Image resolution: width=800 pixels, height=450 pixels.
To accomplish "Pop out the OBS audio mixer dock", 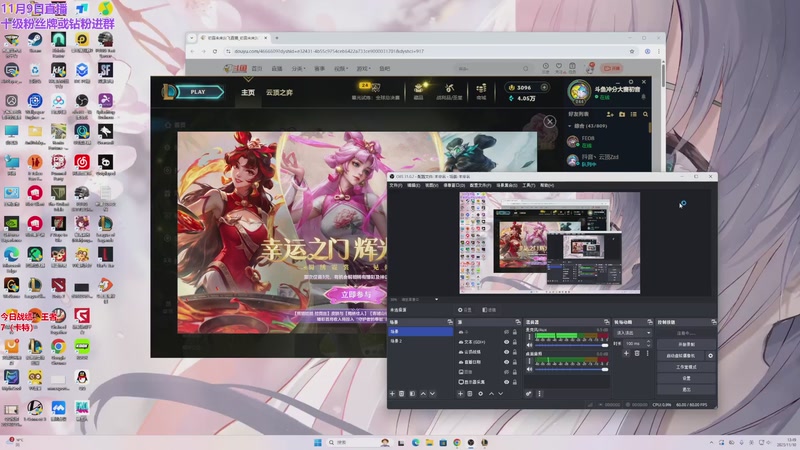I will coord(606,322).
